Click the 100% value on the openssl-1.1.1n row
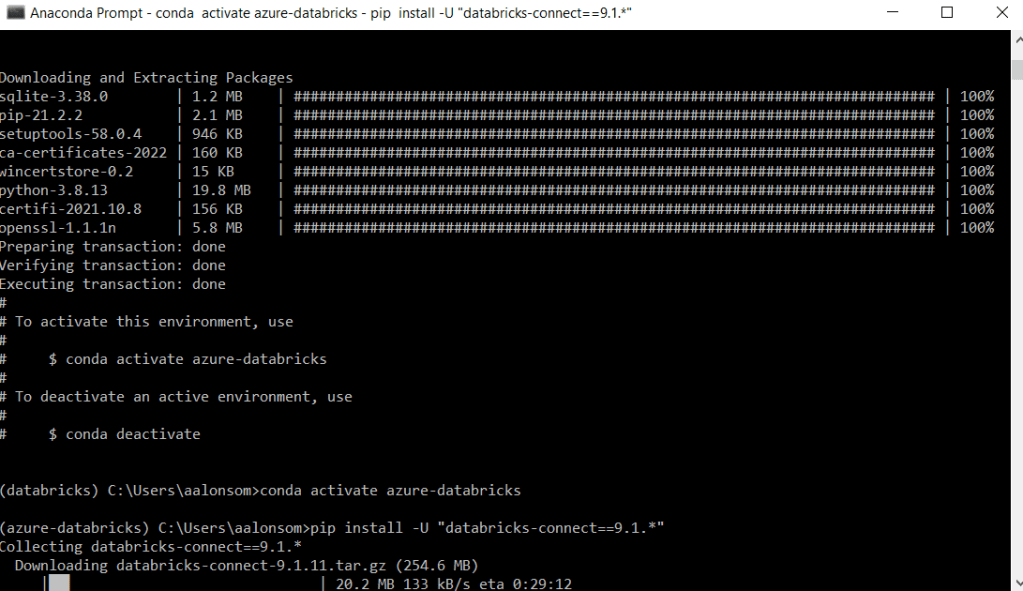 [977, 228]
